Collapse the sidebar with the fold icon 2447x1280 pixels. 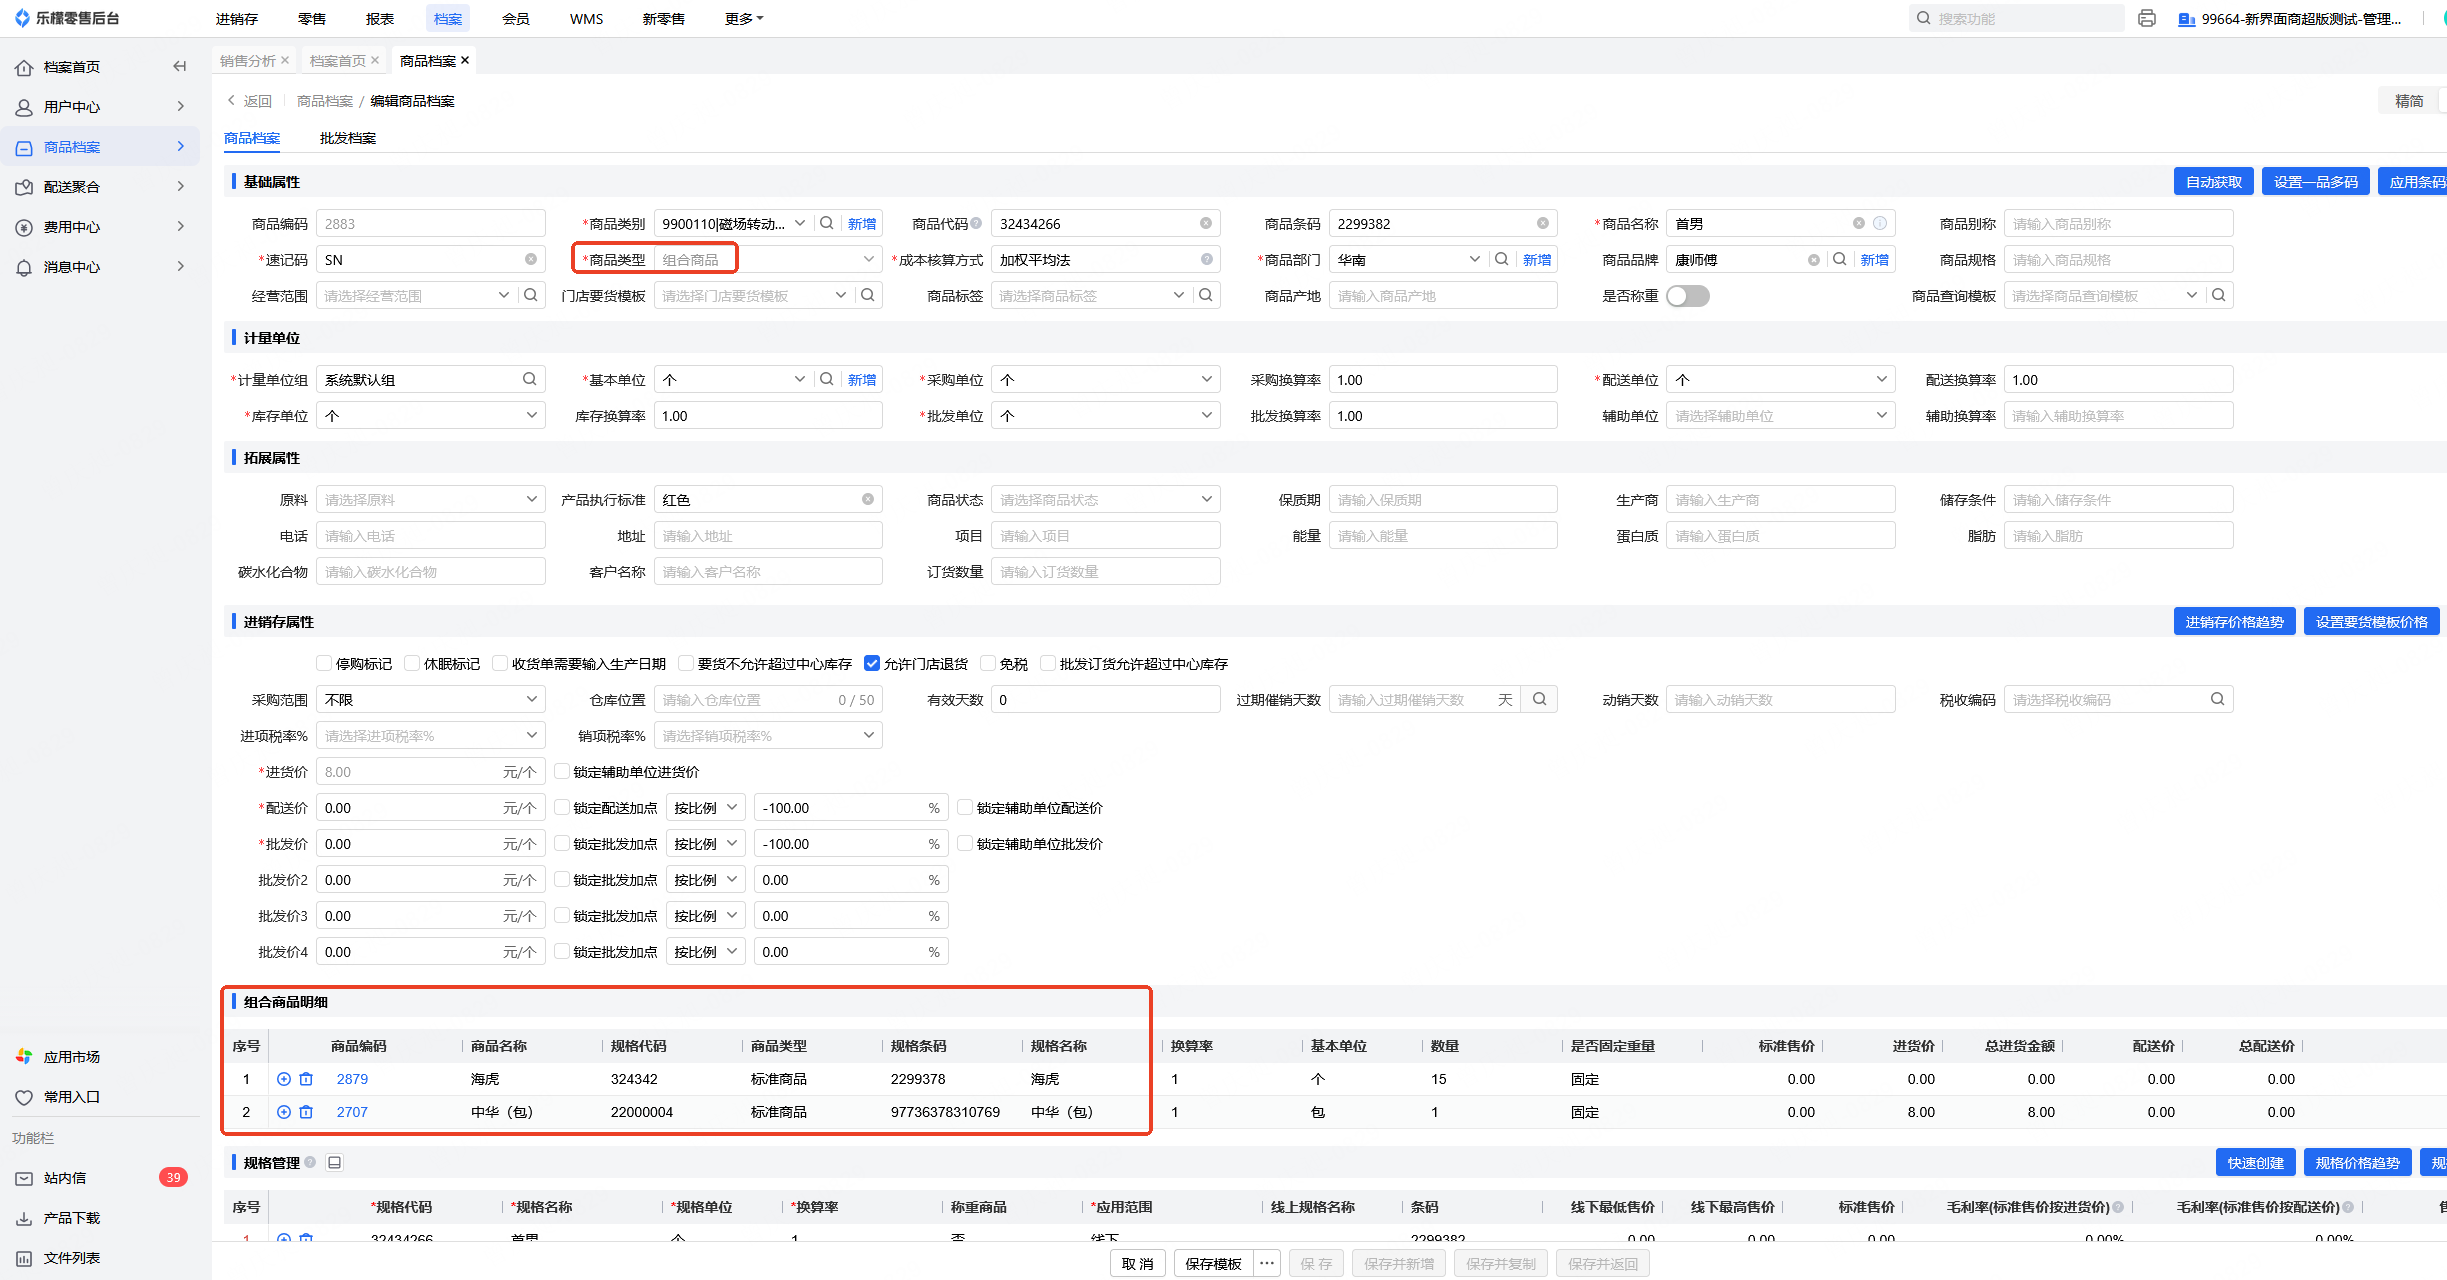click(180, 67)
